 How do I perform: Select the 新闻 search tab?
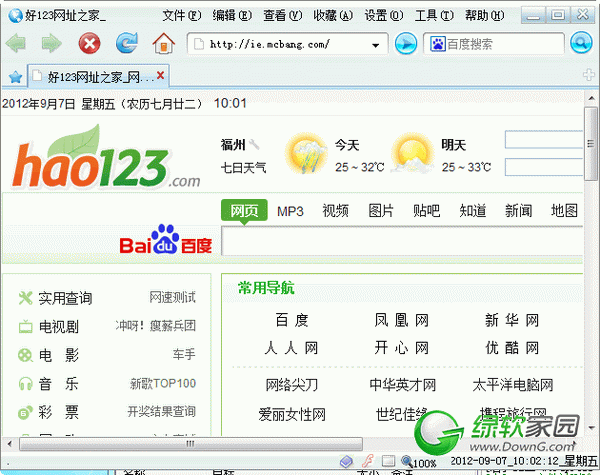click(518, 211)
